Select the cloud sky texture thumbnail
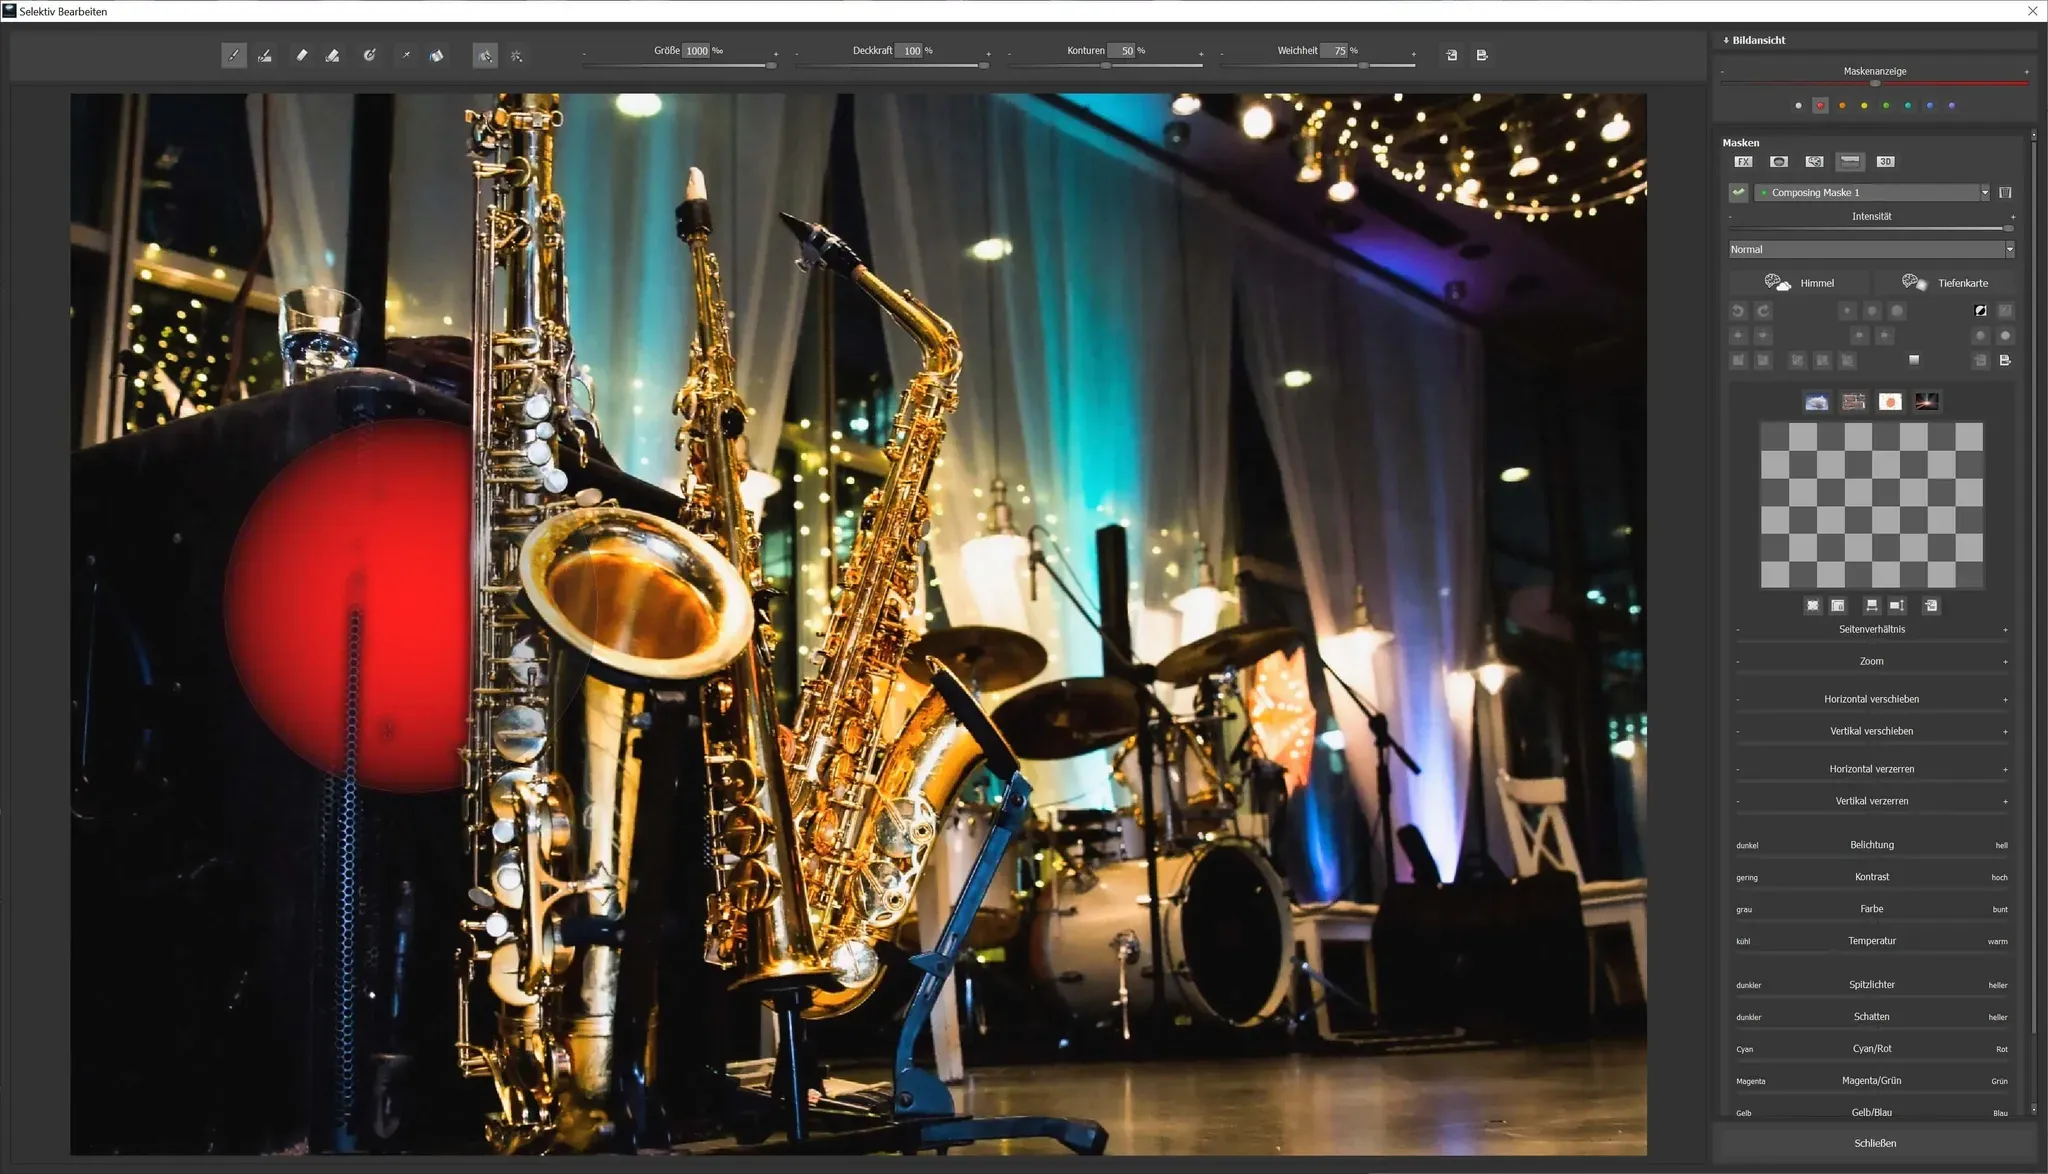 click(1817, 402)
